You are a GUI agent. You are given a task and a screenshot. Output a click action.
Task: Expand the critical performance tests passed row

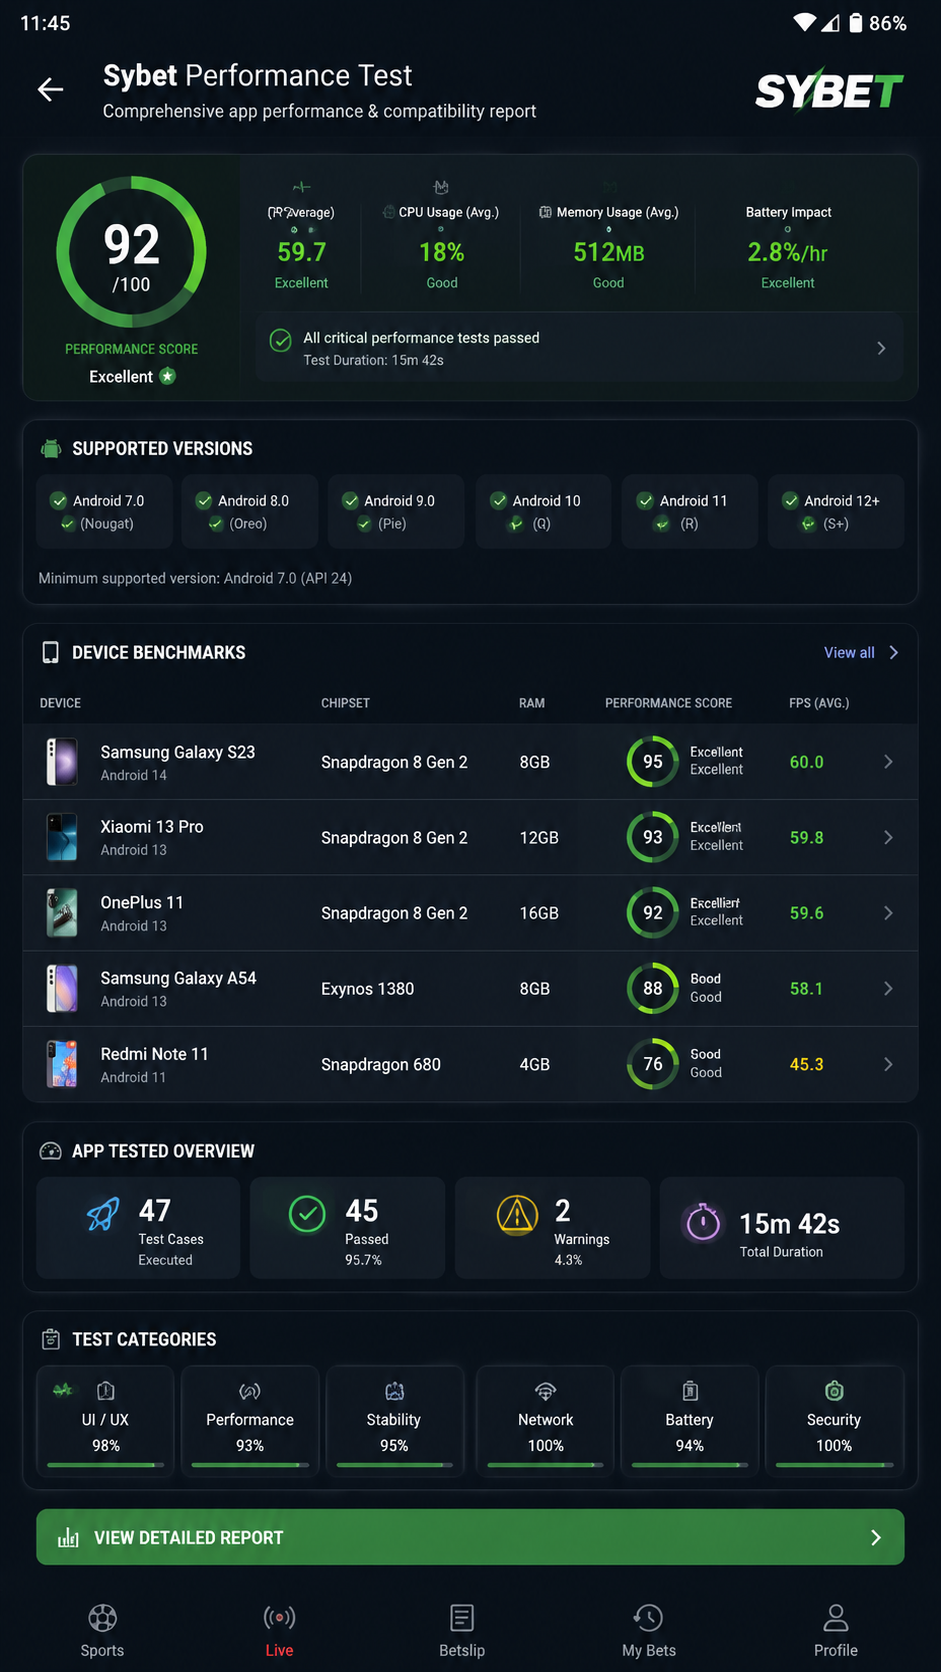pos(579,348)
